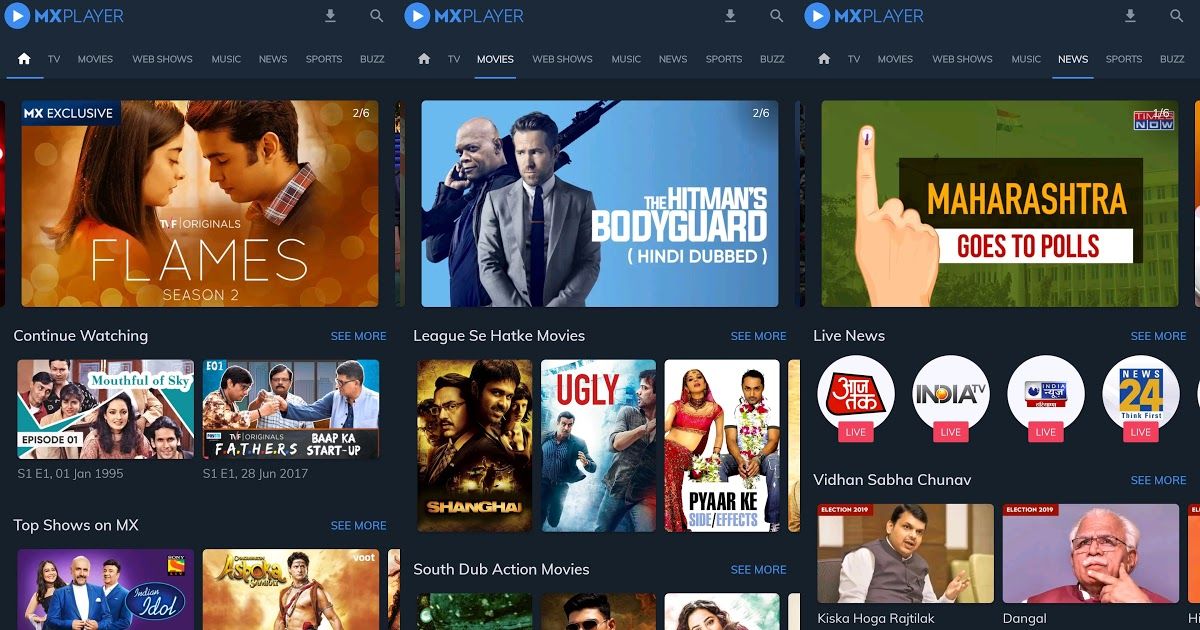This screenshot has height=630, width=1200.
Task: Open Maharashtra Goes To Polls banner
Action: pyautogui.click(x=1000, y=203)
